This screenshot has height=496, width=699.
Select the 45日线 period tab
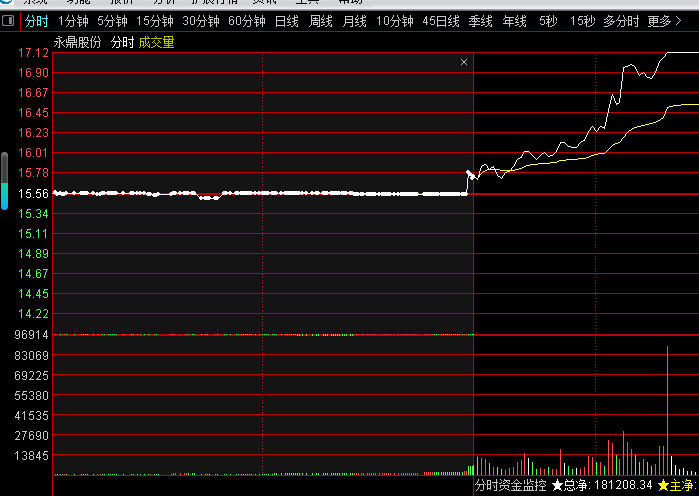441,20
